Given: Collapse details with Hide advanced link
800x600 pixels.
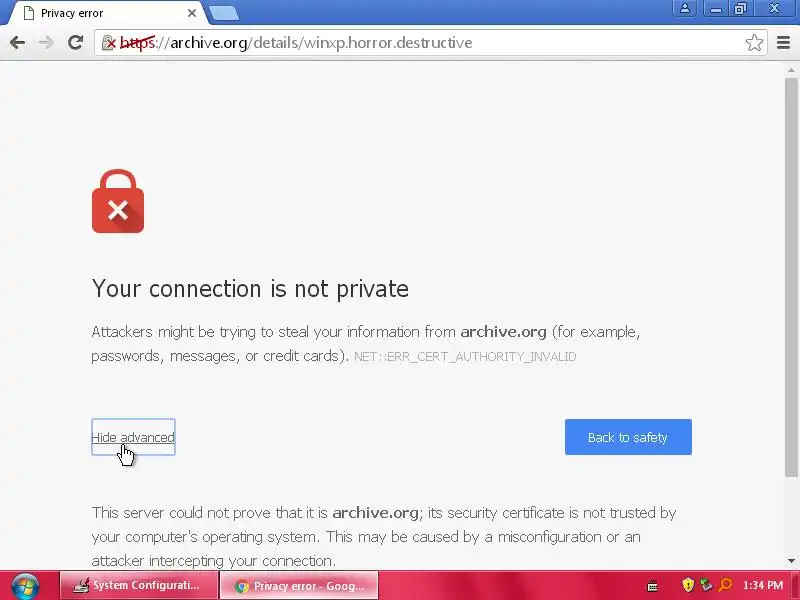Looking at the screenshot, I should click(133, 437).
